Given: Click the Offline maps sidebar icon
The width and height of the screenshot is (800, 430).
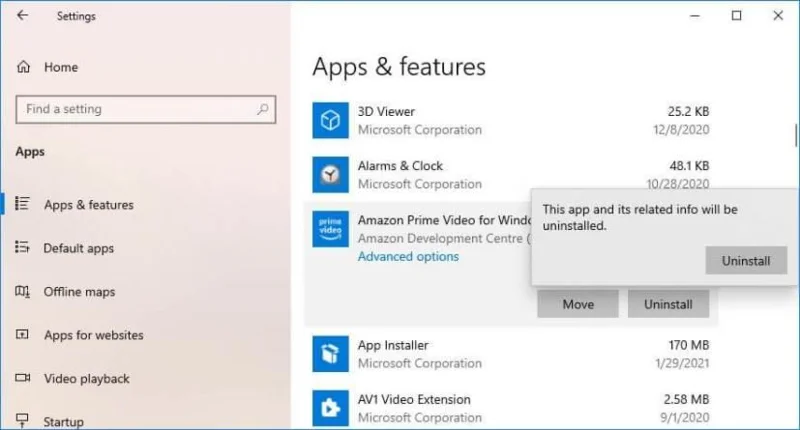Looking at the screenshot, I should [x=22, y=291].
